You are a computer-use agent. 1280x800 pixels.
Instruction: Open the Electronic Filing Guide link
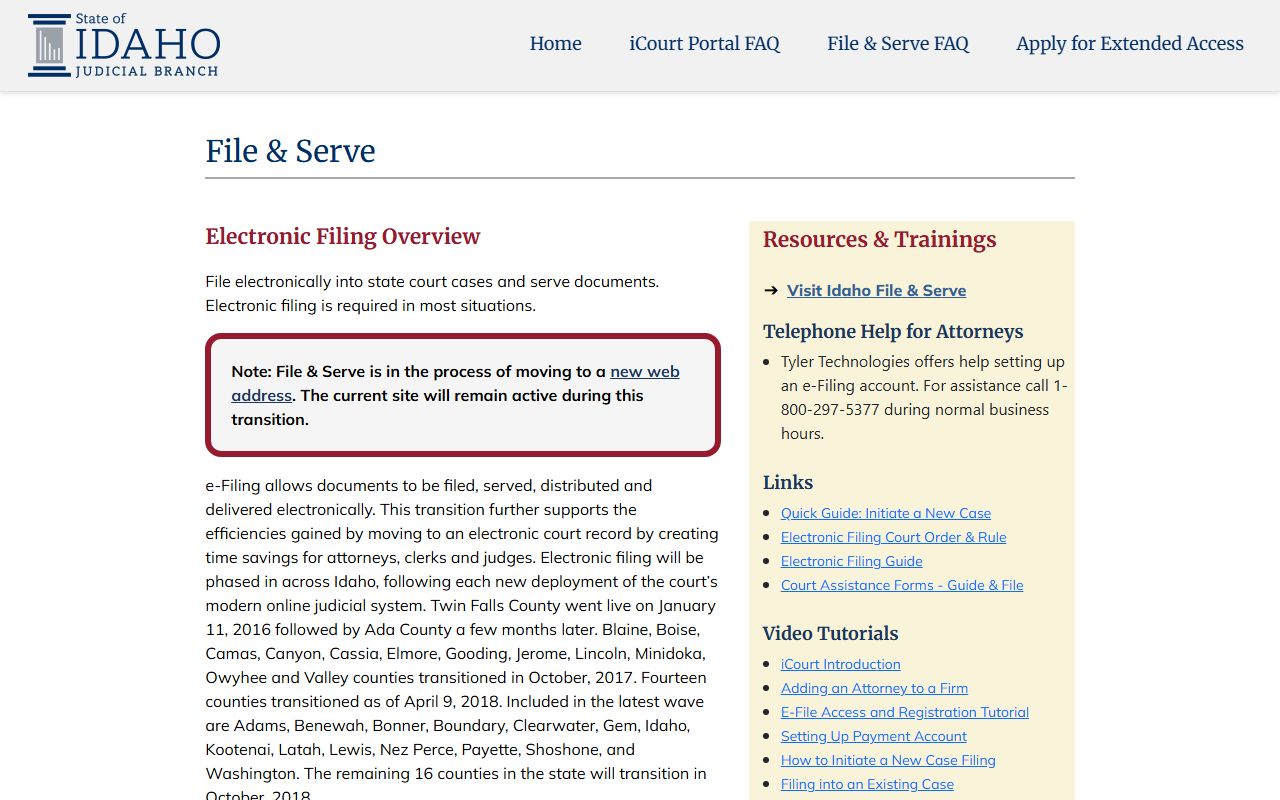(x=851, y=561)
